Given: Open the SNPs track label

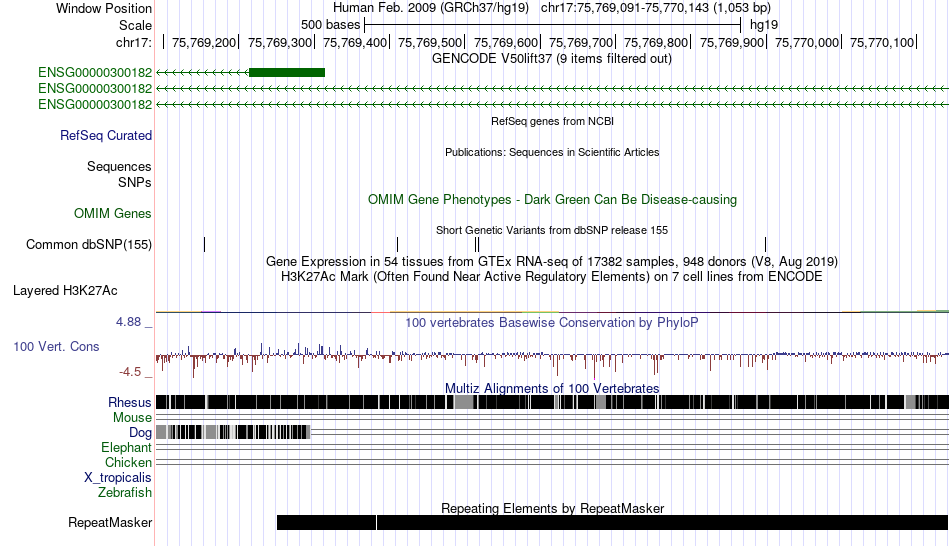Looking at the screenshot, I should [x=135, y=182].
